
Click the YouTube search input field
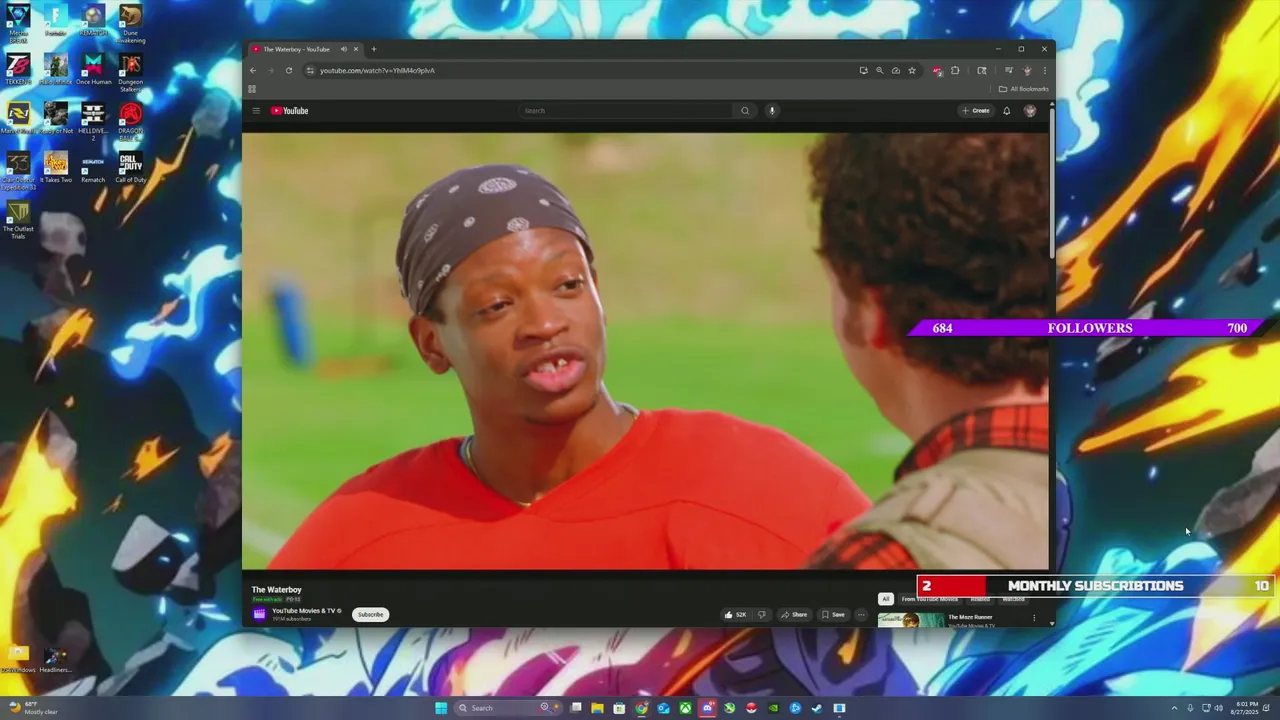click(627, 111)
